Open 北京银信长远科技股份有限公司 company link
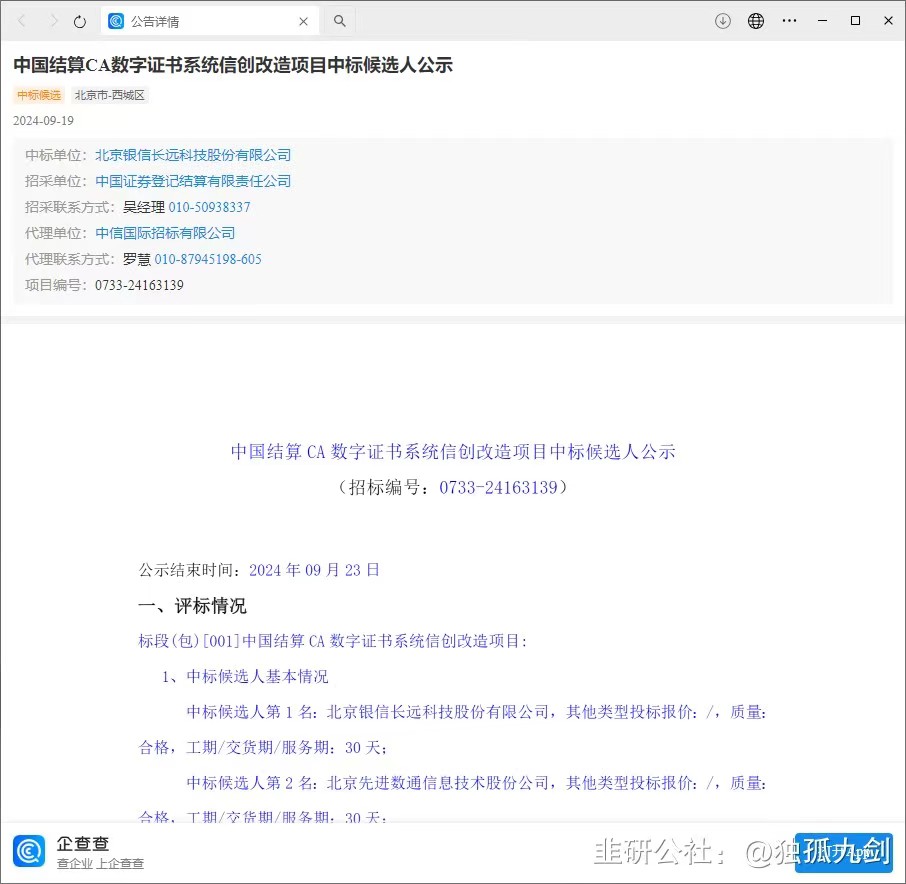Viewport: 906px width, 884px height. [193, 155]
